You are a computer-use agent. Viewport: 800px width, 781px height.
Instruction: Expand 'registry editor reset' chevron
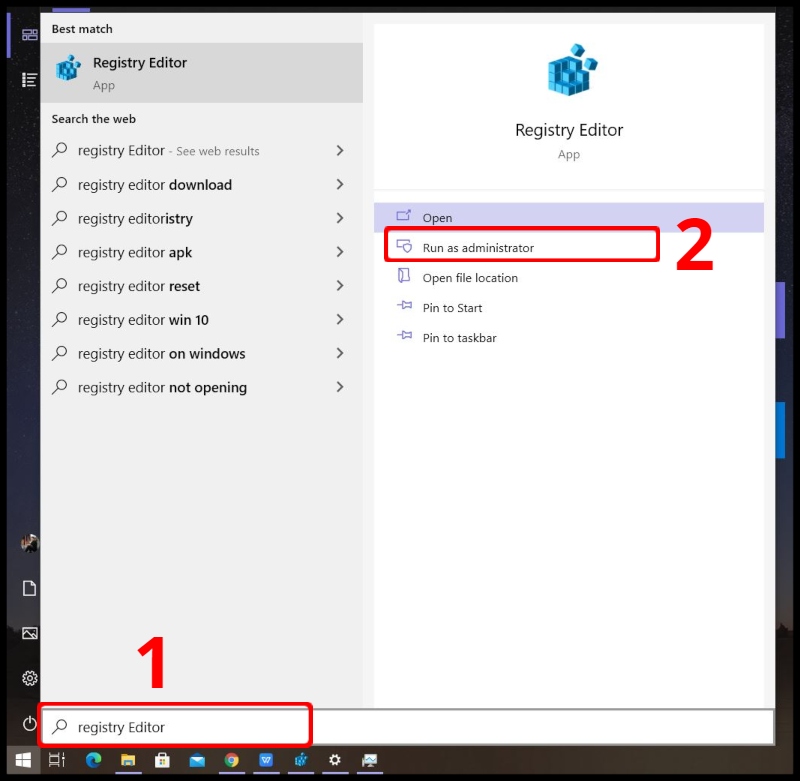340,286
